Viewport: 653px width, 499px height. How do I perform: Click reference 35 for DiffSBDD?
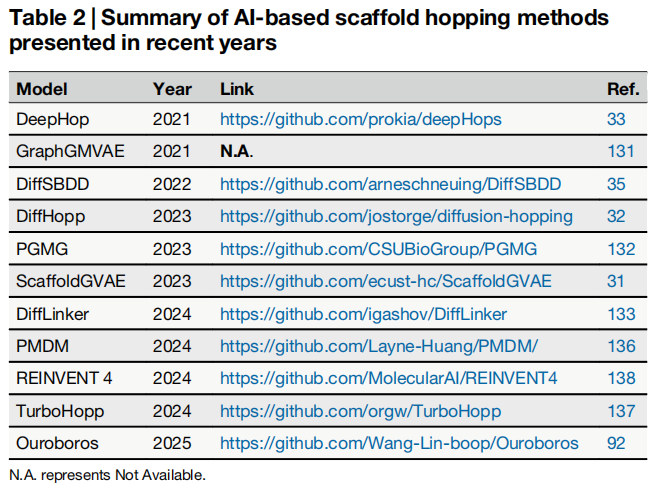click(x=616, y=184)
